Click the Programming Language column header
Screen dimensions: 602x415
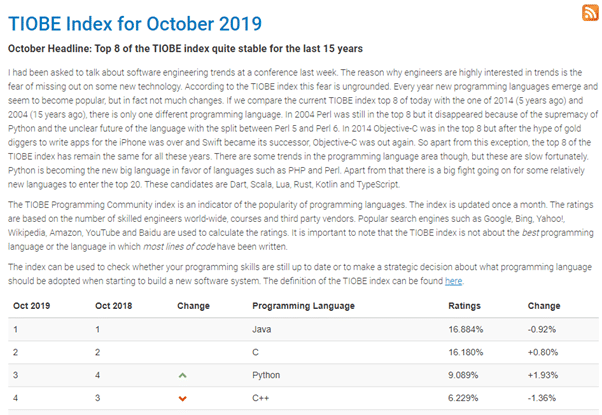tap(303, 306)
